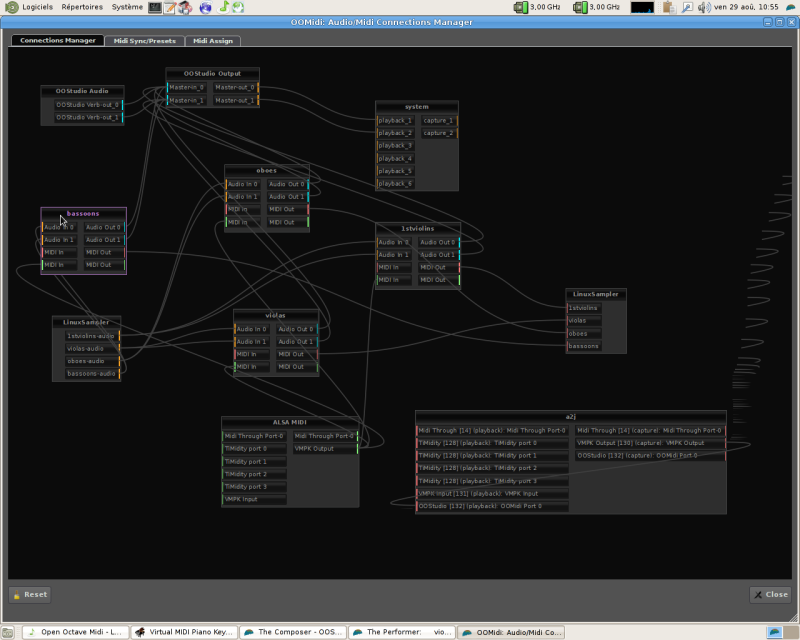This screenshot has width=800, height=640.
Task: Select the OOStudio Output node header
Action: pyautogui.click(x=212, y=74)
